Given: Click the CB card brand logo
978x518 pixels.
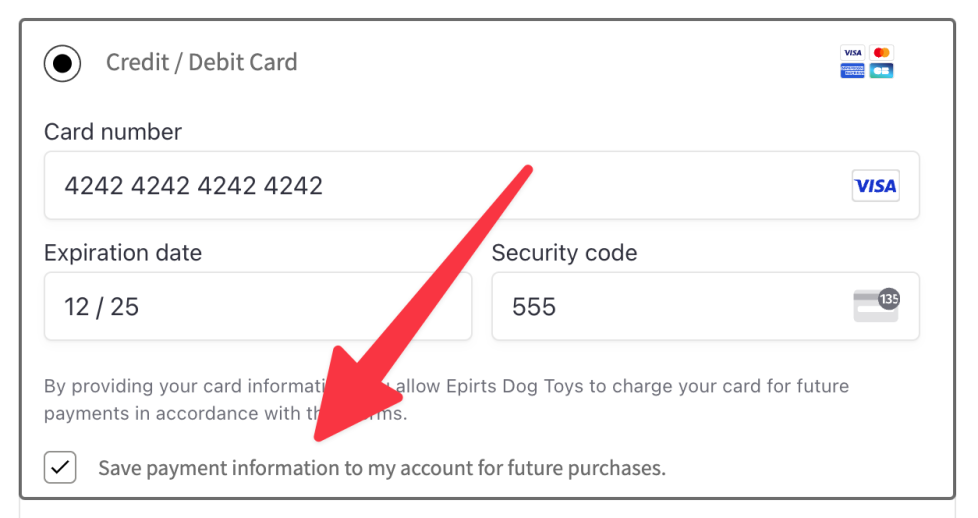Looking at the screenshot, I should [x=881, y=71].
